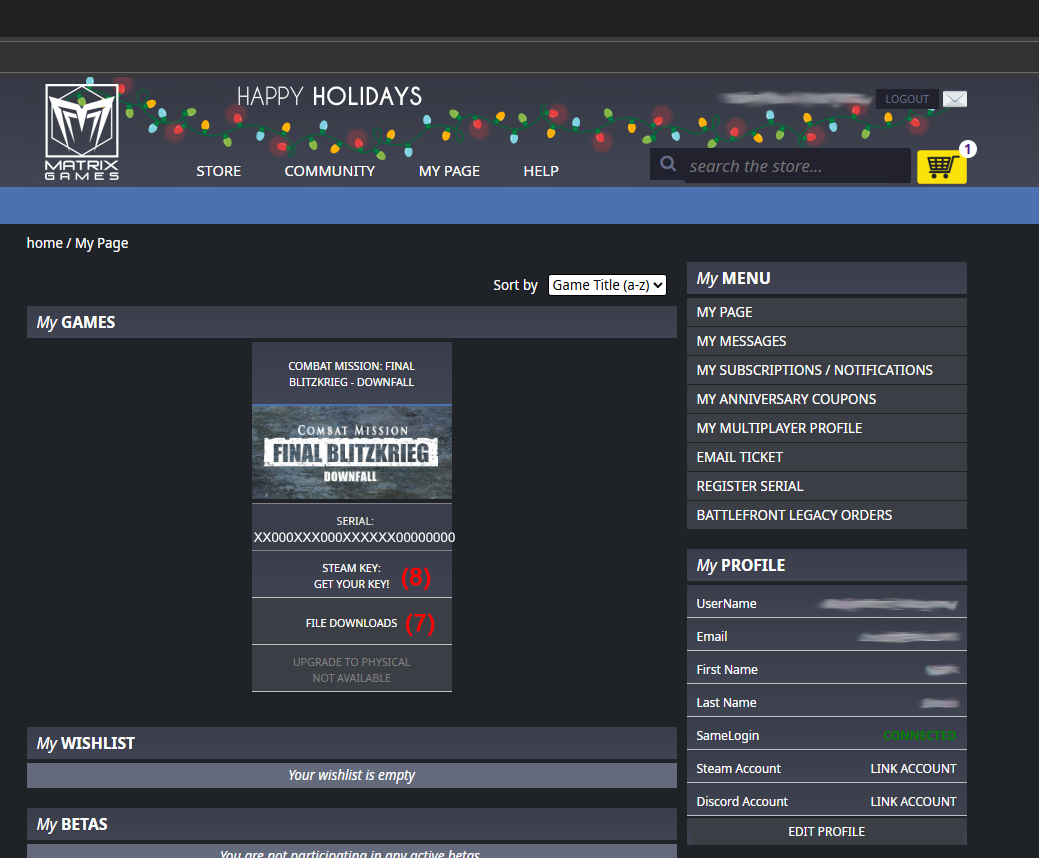The width and height of the screenshot is (1039, 858).
Task: Open MY ANNIVERSARY COUPONS
Action: [786, 399]
